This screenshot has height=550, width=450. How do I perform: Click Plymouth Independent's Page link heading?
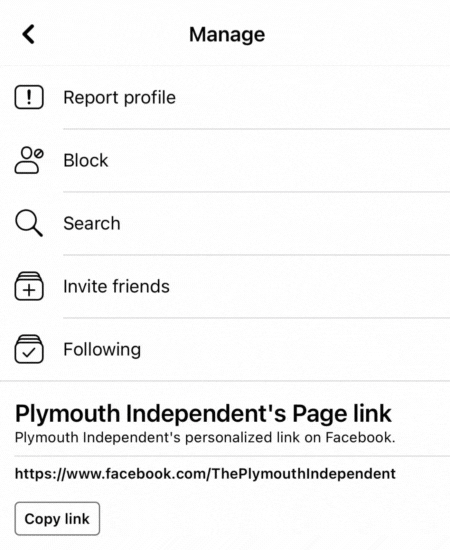point(203,413)
